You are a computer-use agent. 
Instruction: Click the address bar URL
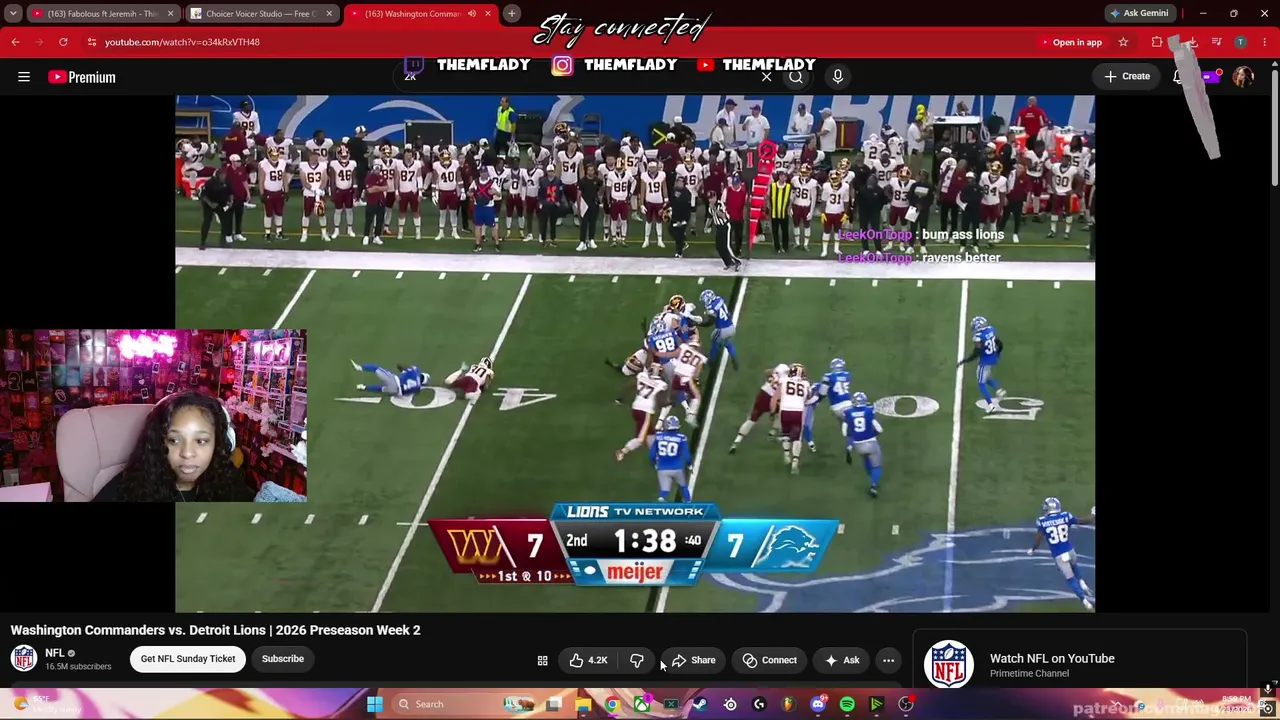point(182,42)
